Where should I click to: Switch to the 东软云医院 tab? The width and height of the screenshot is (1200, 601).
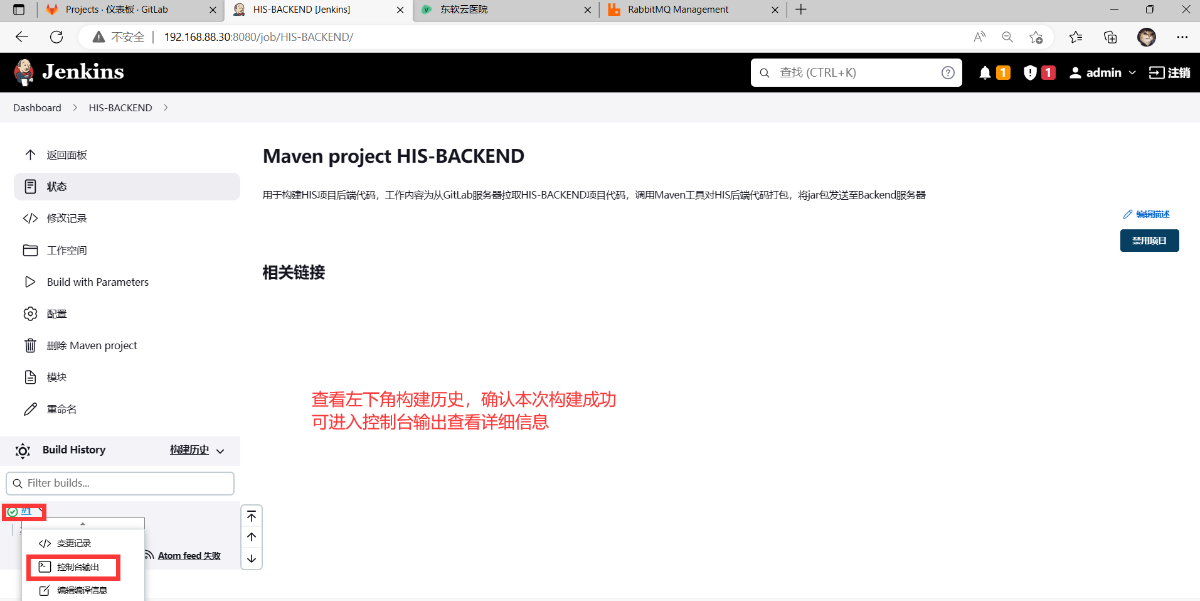(x=504, y=10)
